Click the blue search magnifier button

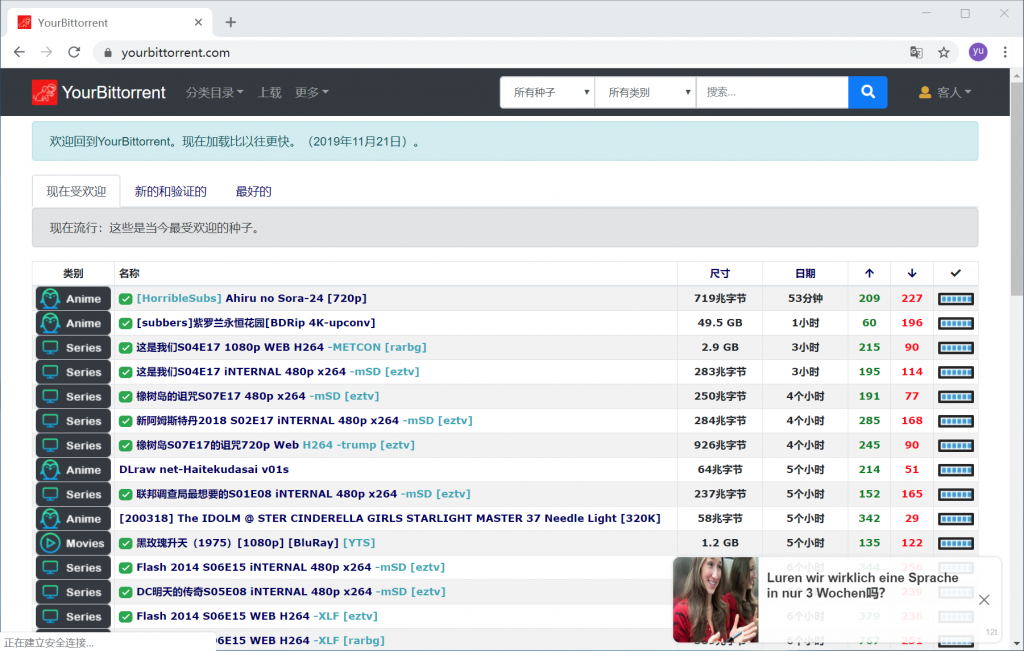coord(867,92)
